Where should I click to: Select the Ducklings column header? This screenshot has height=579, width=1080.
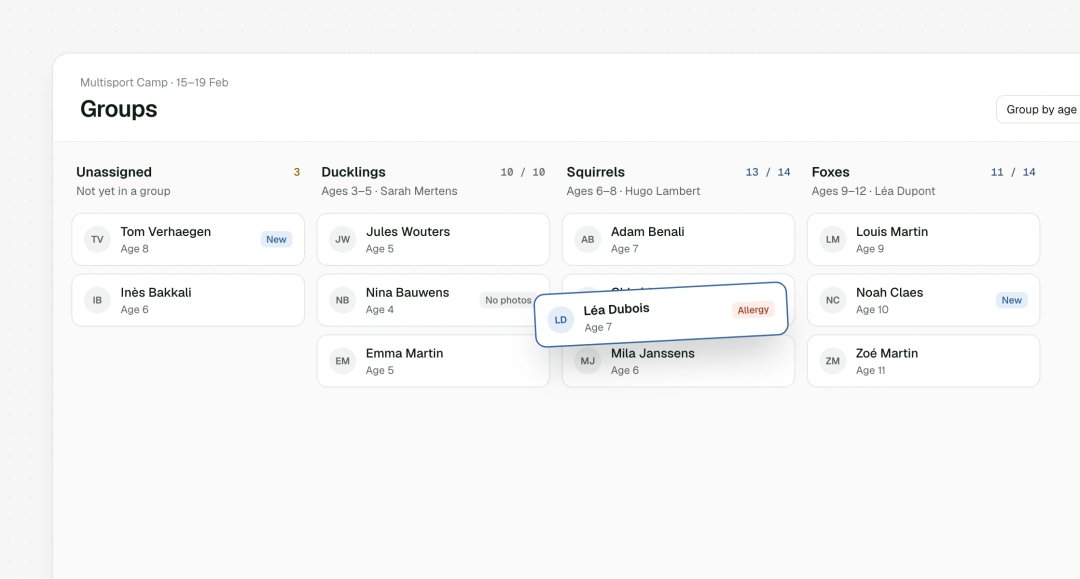click(353, 172)
